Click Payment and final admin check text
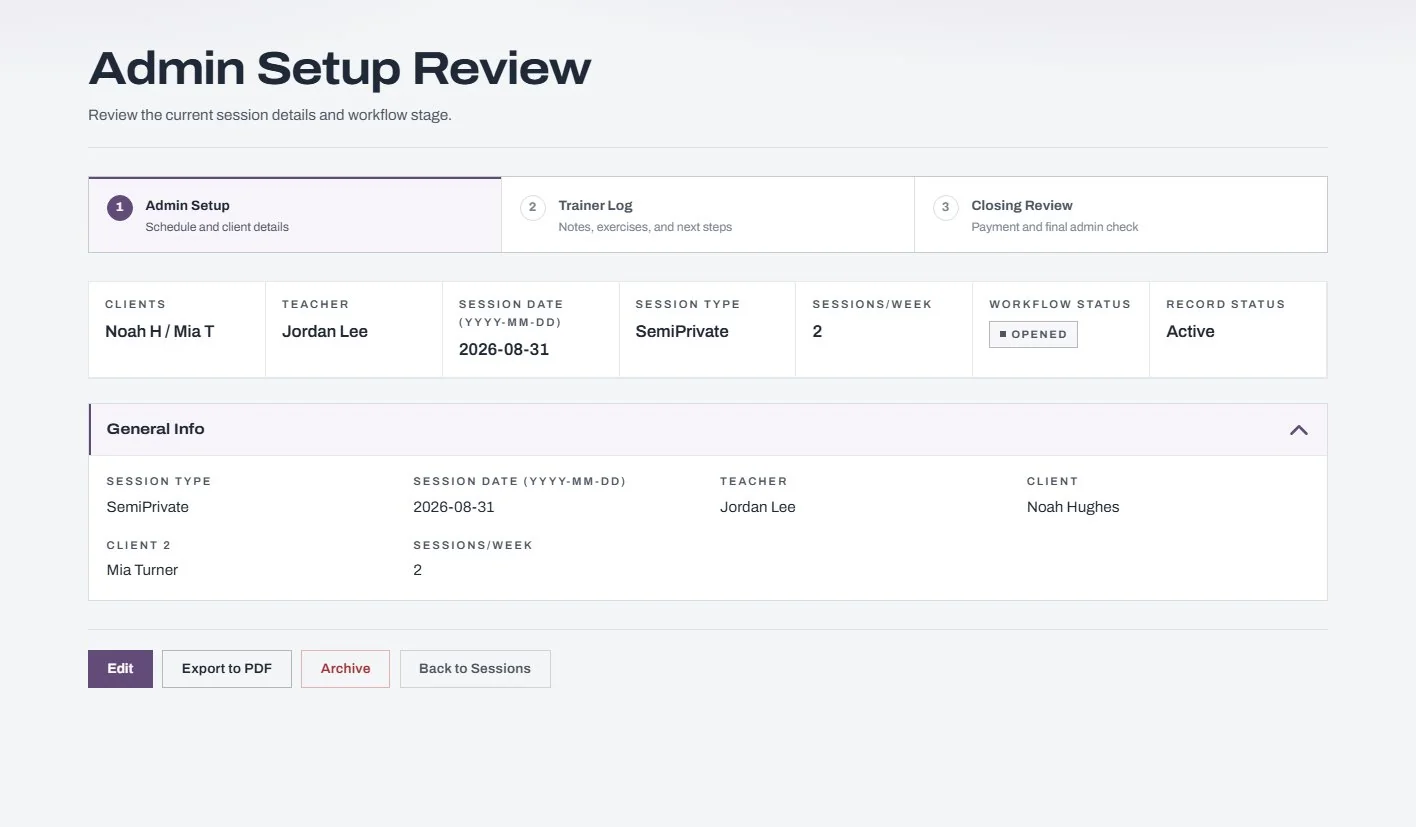The height and width of the screenshot is (827, 1416). pyautogui.click(x=1055, y=227)
